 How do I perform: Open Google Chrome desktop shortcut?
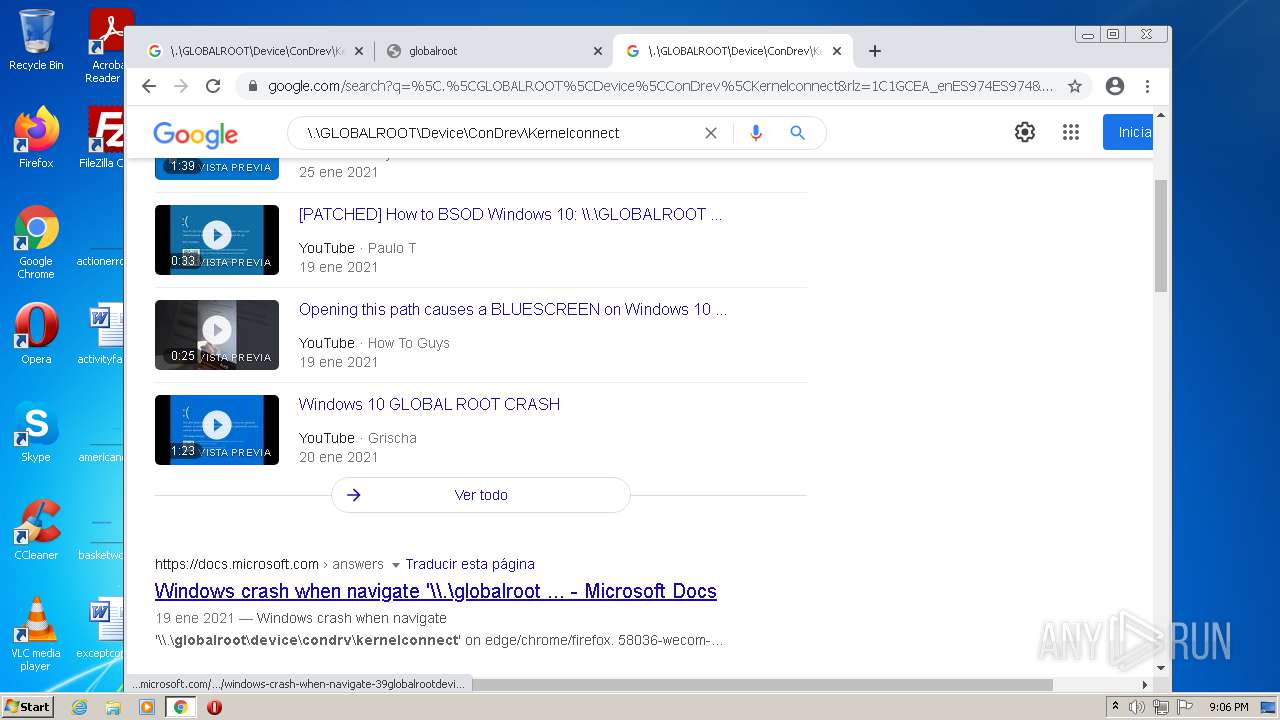[36, 243]
